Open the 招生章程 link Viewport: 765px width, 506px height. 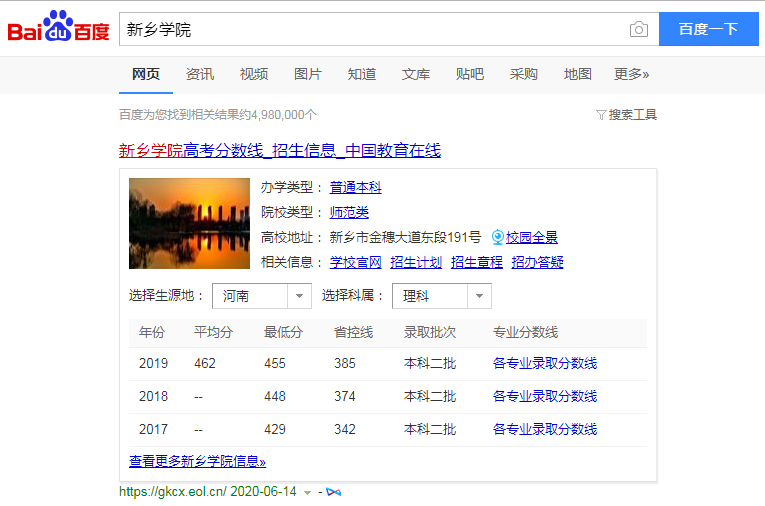pos(477,262)
